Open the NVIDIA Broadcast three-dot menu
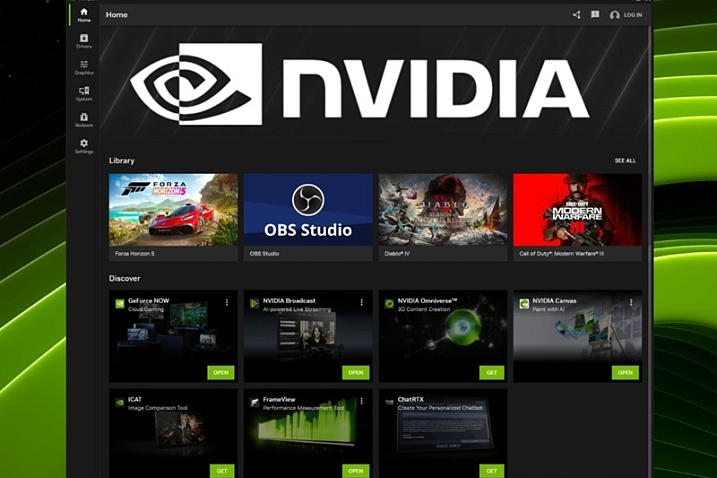The width and height of the screenshot is (717, 478). click(x=362, y=302)
